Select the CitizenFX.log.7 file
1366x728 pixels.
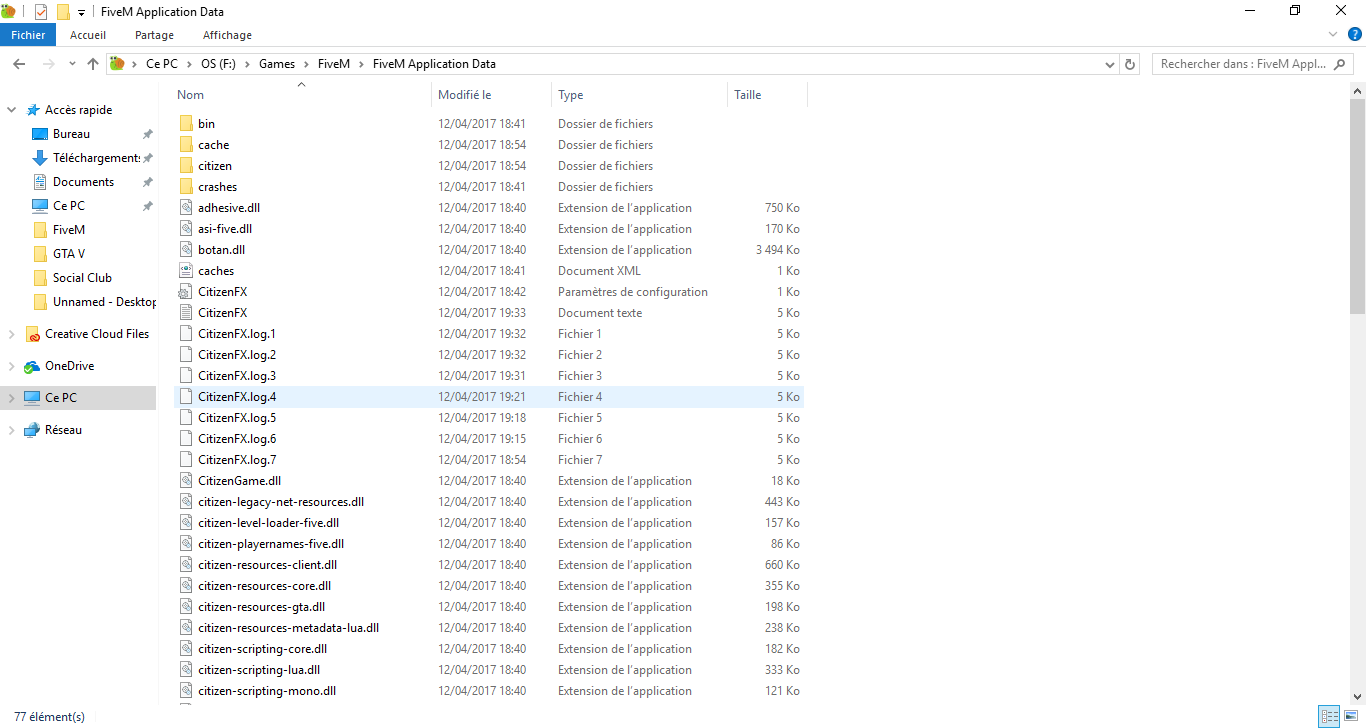pyautogui.click(x=237, y=460)
